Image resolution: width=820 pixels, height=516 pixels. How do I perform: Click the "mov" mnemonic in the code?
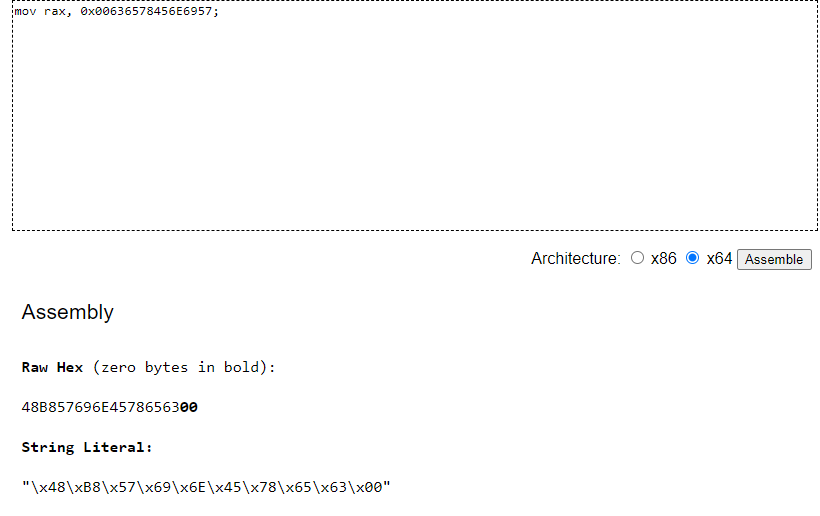pyautogui.click(x=25, y=11)
